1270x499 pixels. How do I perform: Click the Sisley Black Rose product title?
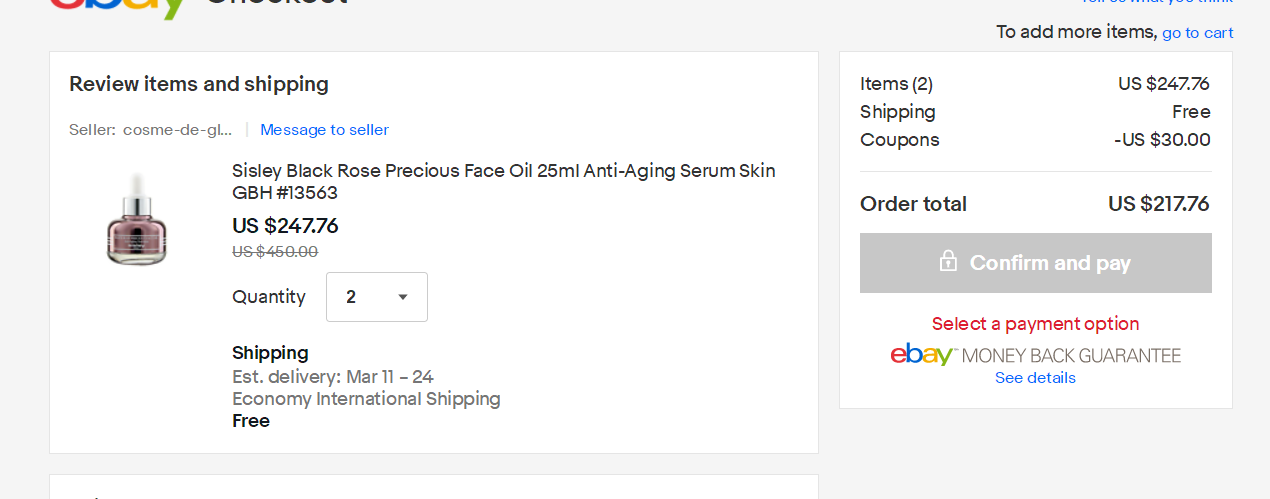[x=503, y=181]
